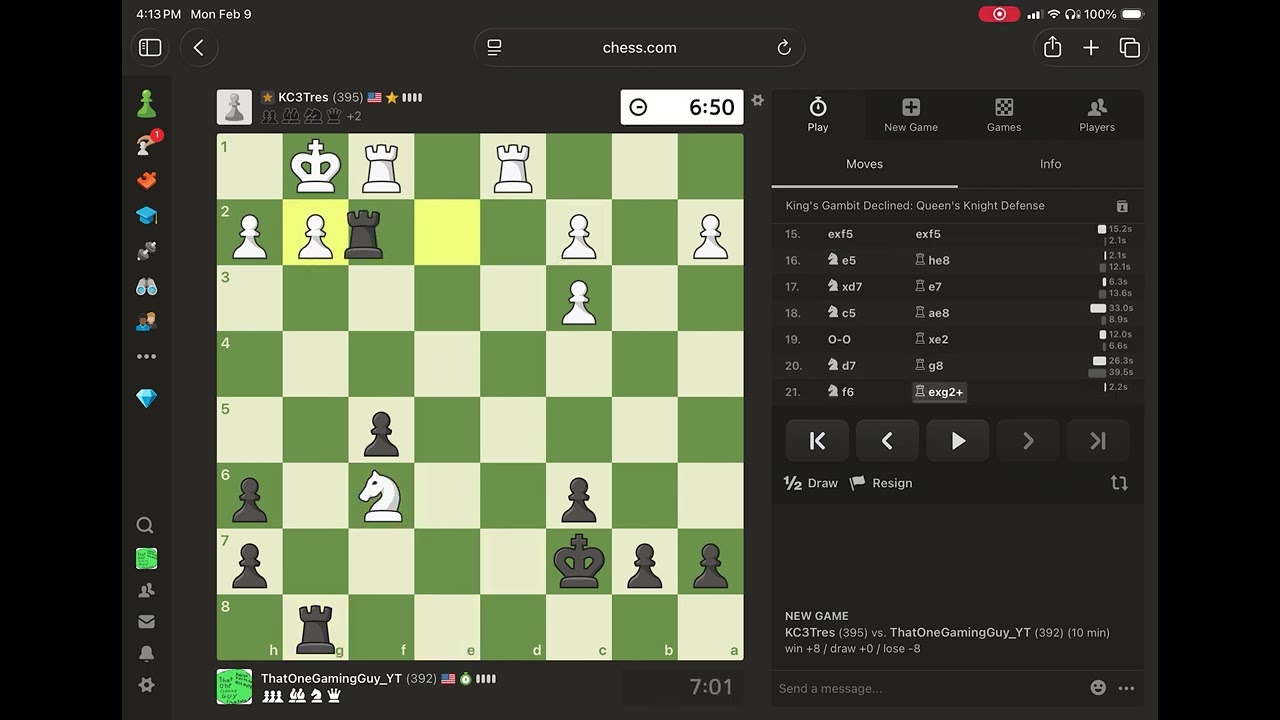The height and width of the screenshot is (720, 1280).
Task: Open the Safari share sheet
Action: tap(1052, 47)
